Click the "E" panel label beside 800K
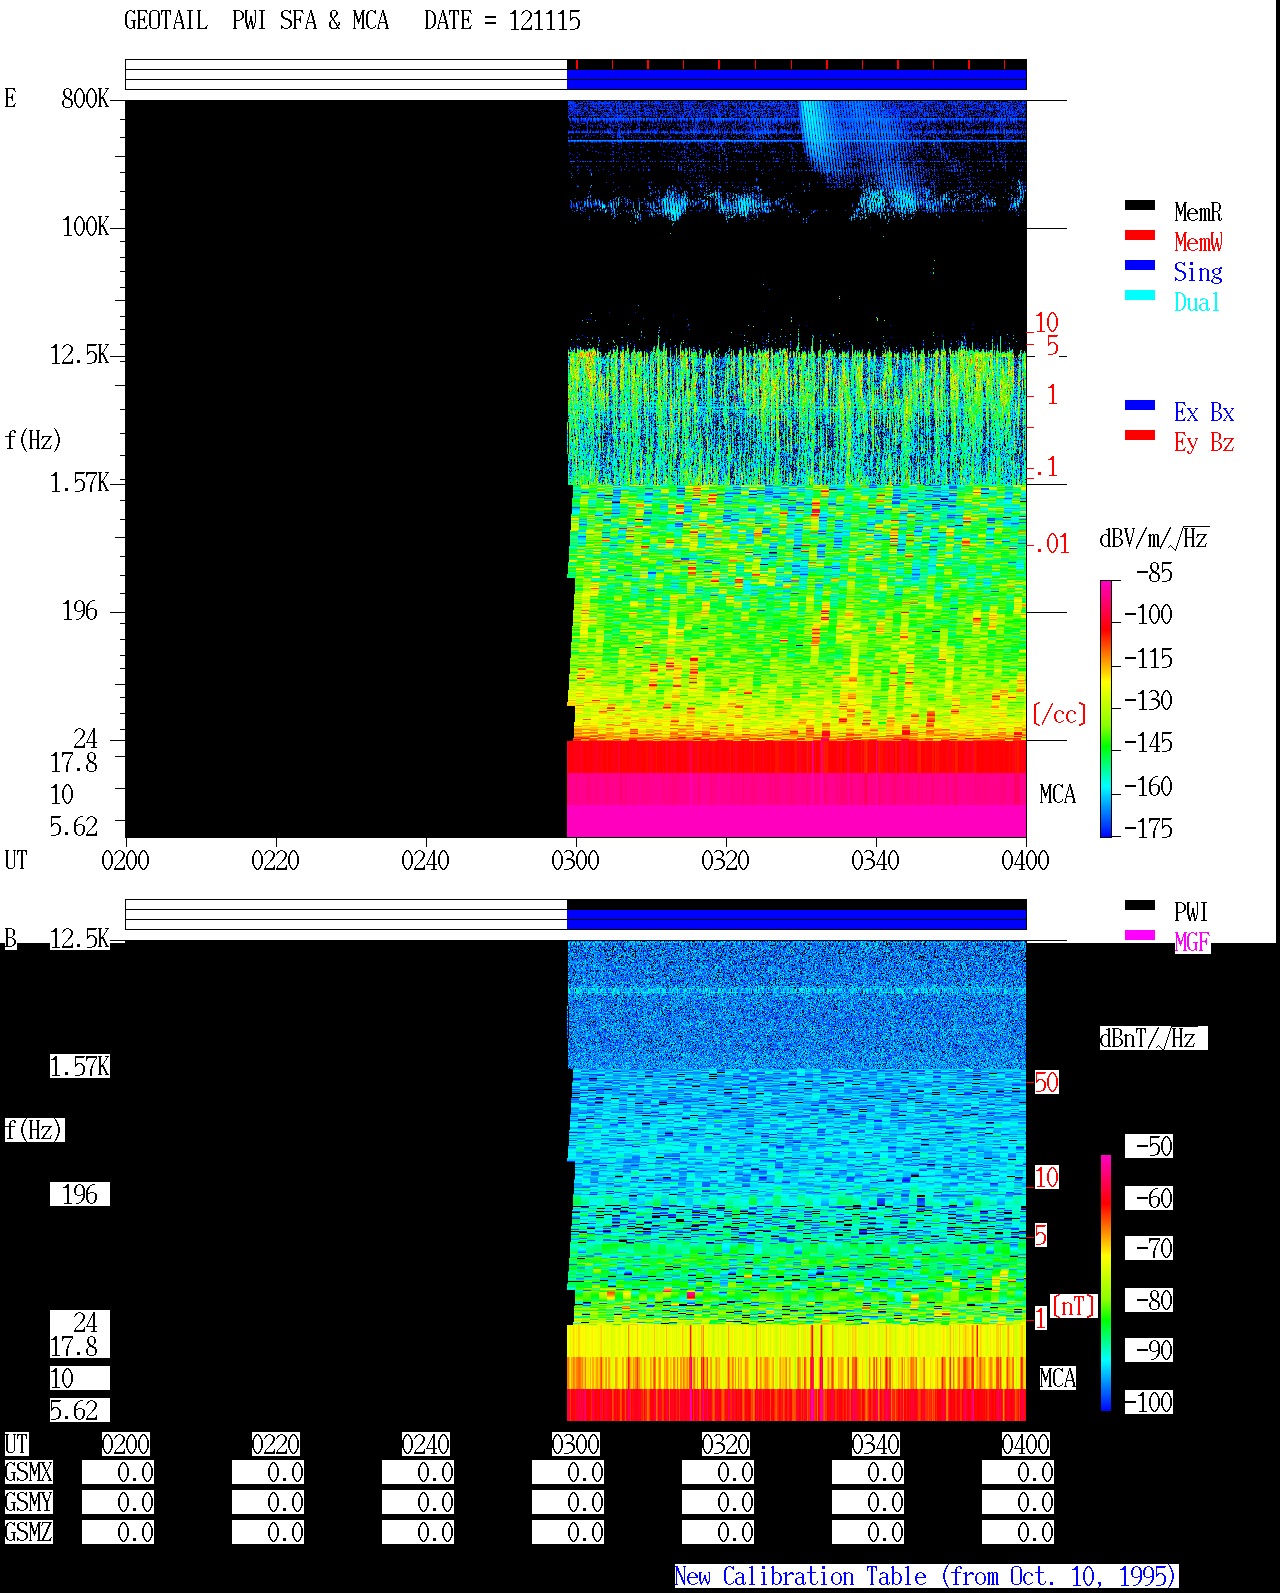 point(11,98)
